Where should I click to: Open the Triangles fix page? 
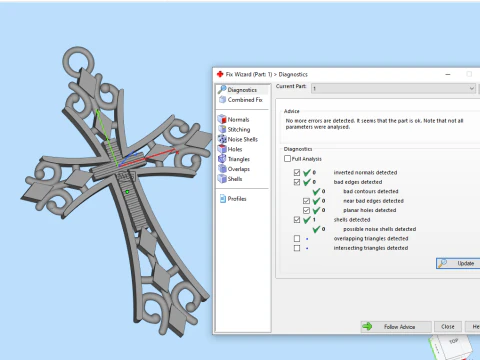tap(234, 159)
